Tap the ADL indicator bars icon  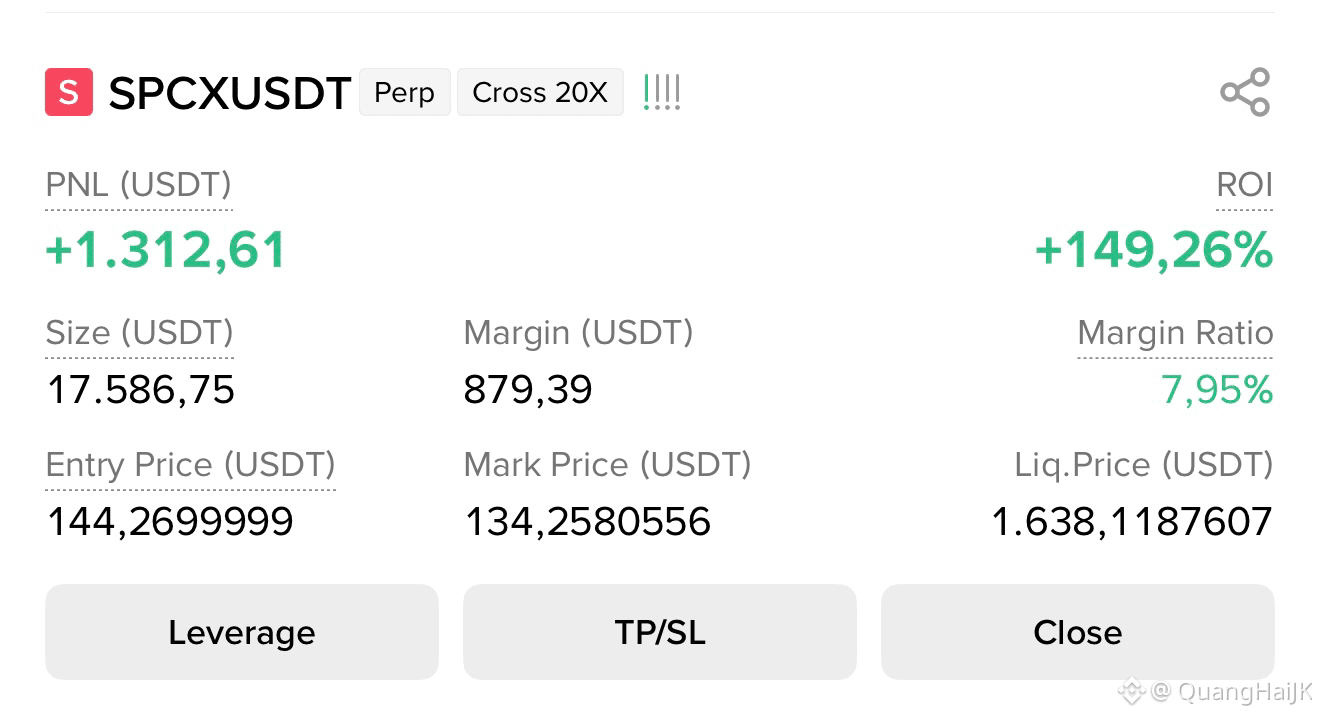click(x=662, y=92)
